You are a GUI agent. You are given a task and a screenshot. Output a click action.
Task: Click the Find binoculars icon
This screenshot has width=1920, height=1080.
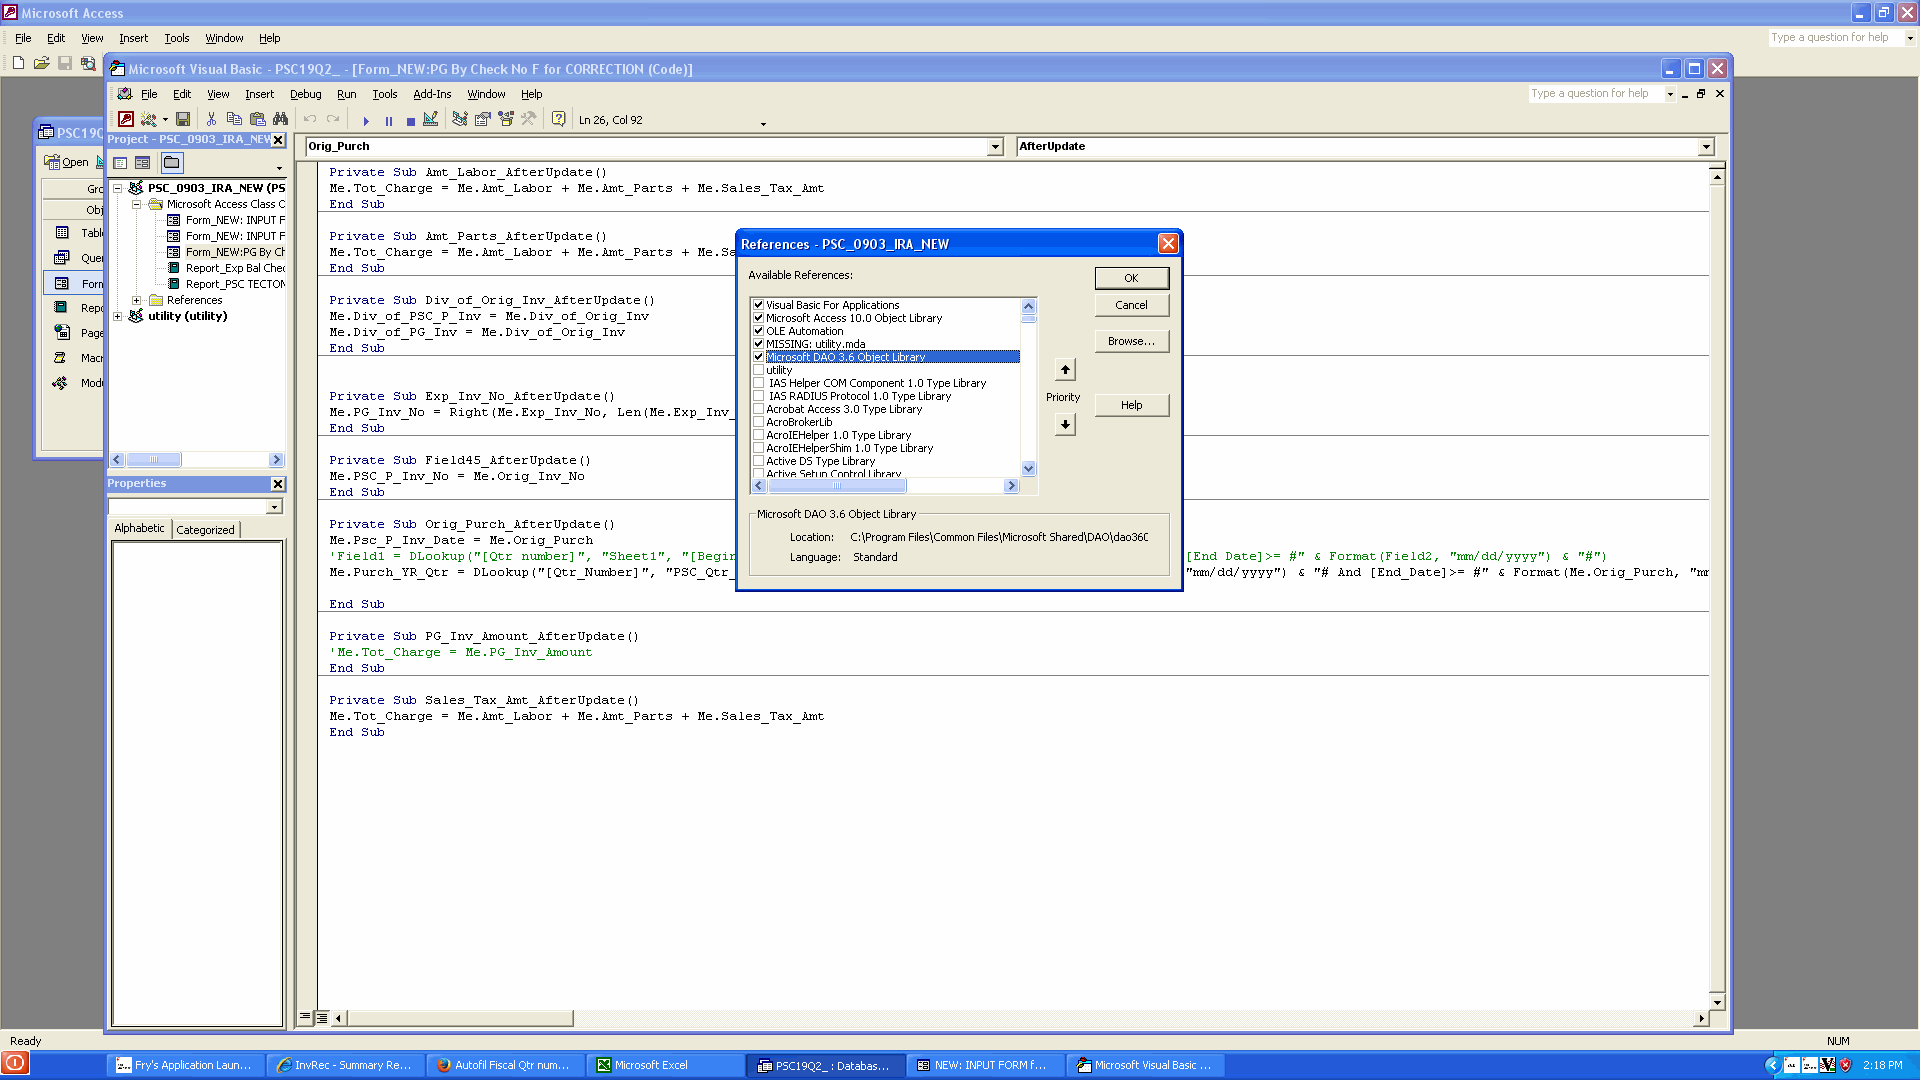pyautogui.click(x=281, y=119)
